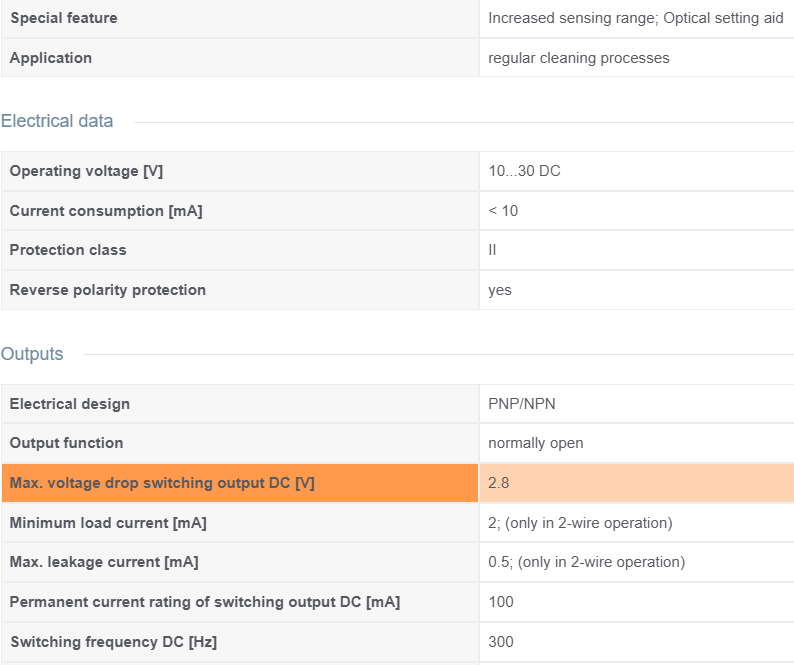Click the highlighted 2.8 value cell
Viewport: 794px width, 665px height.
coord(637,483)
